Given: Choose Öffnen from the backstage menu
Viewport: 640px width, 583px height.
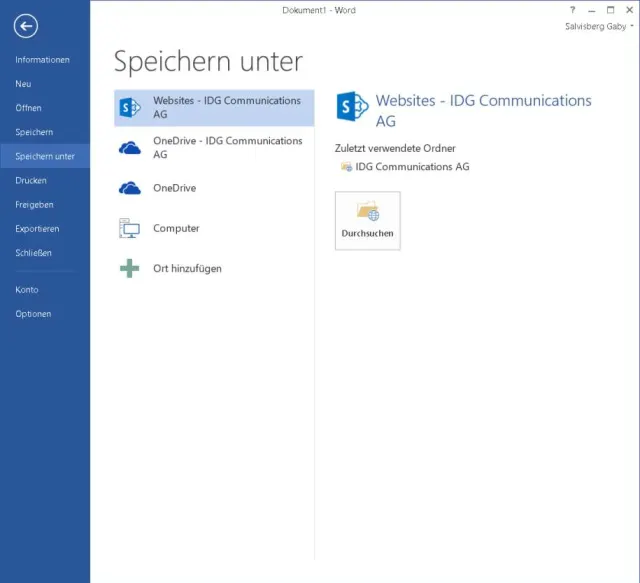Looking at the screenshot, I should coord(28,108).
